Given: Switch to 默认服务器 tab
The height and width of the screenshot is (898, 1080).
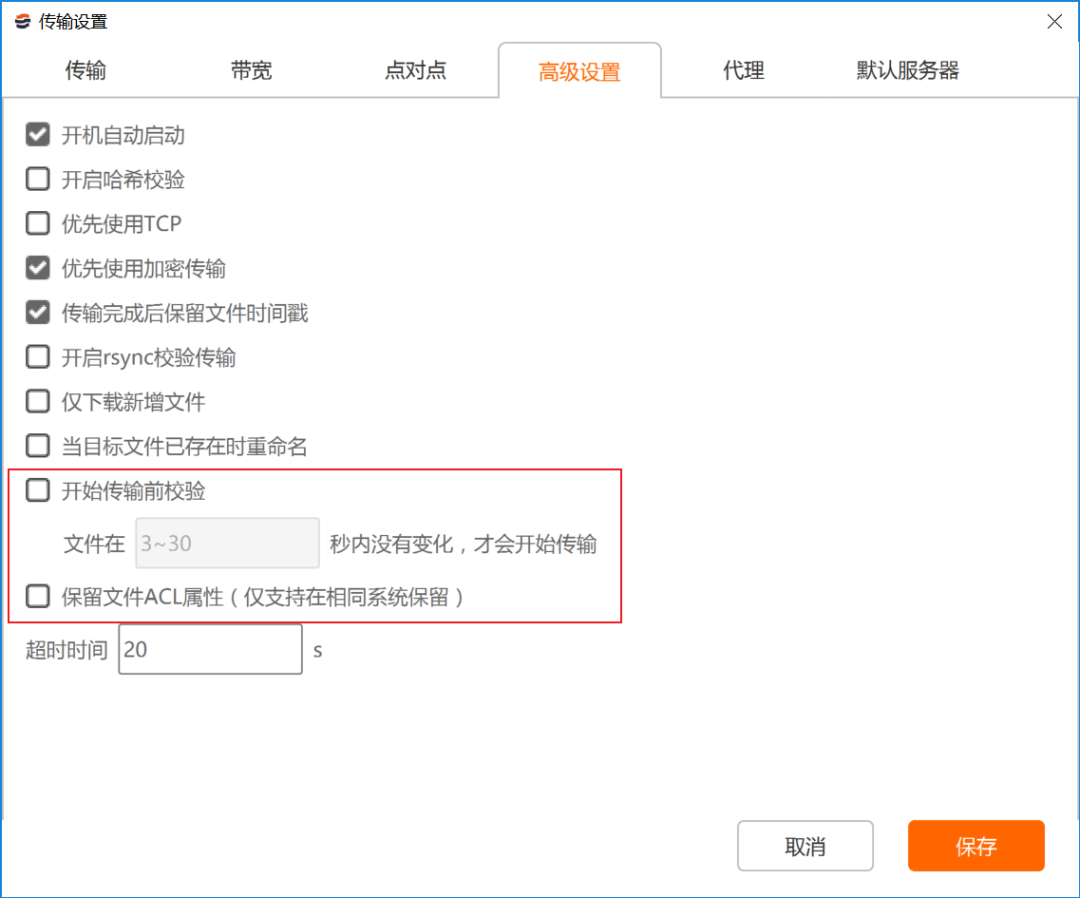Looking at the screenshot, I should coord(907,70).
